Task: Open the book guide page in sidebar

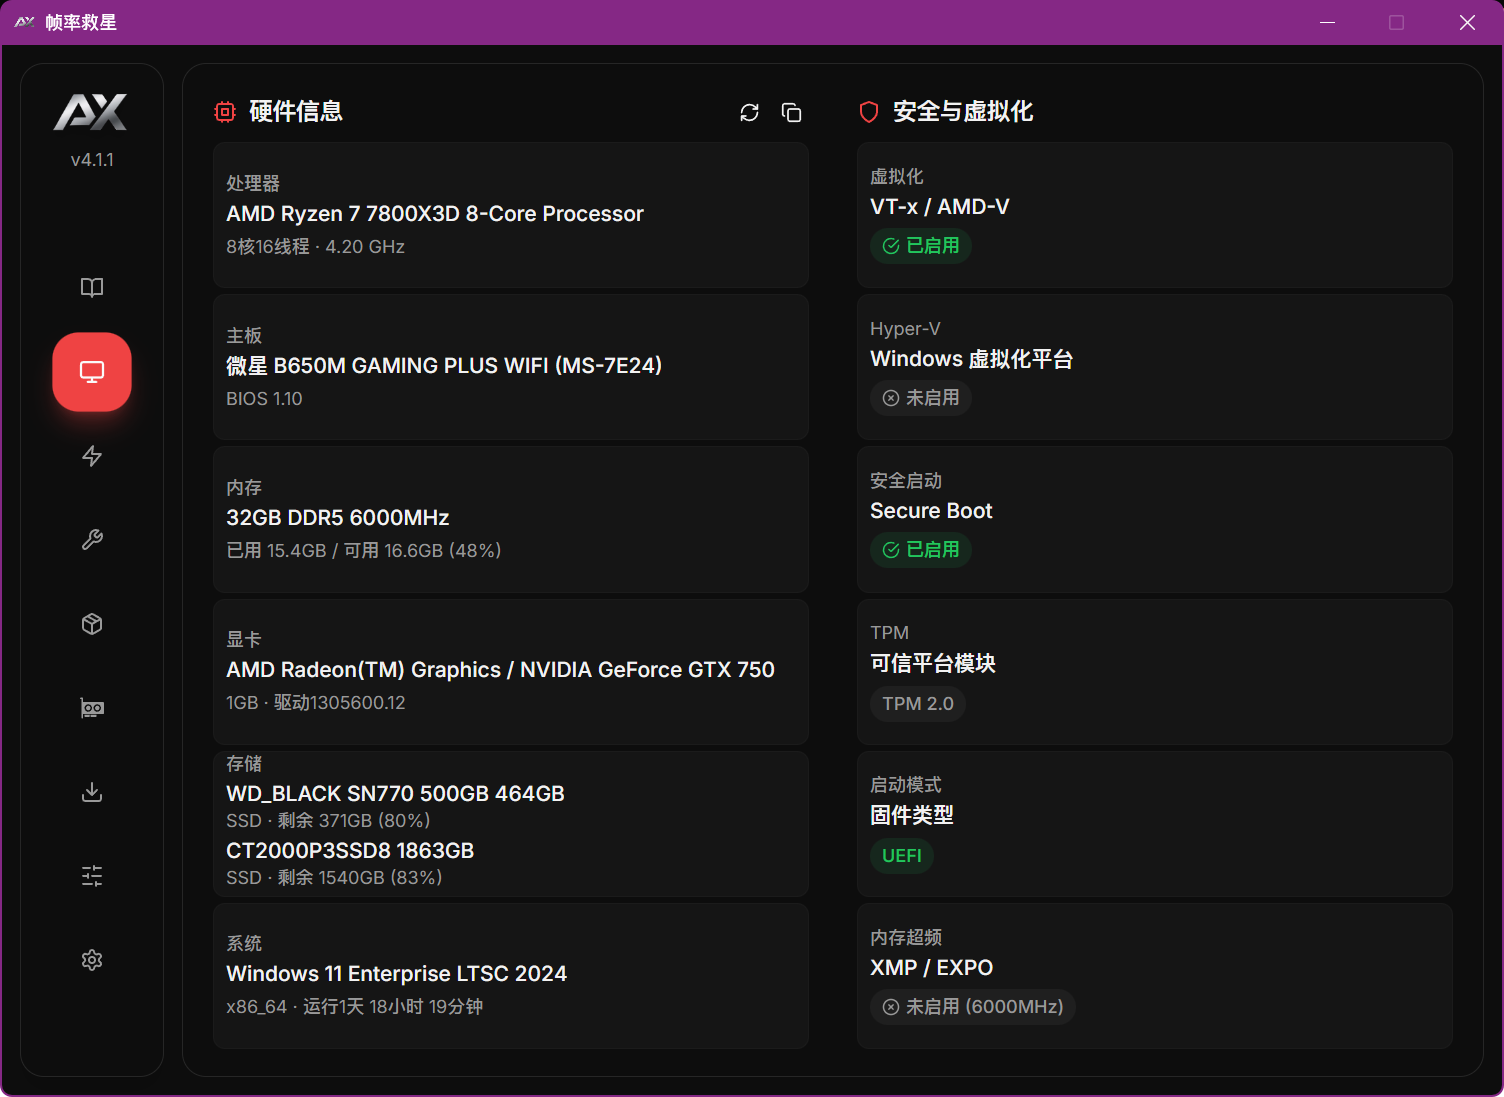Action: [92, 288]
